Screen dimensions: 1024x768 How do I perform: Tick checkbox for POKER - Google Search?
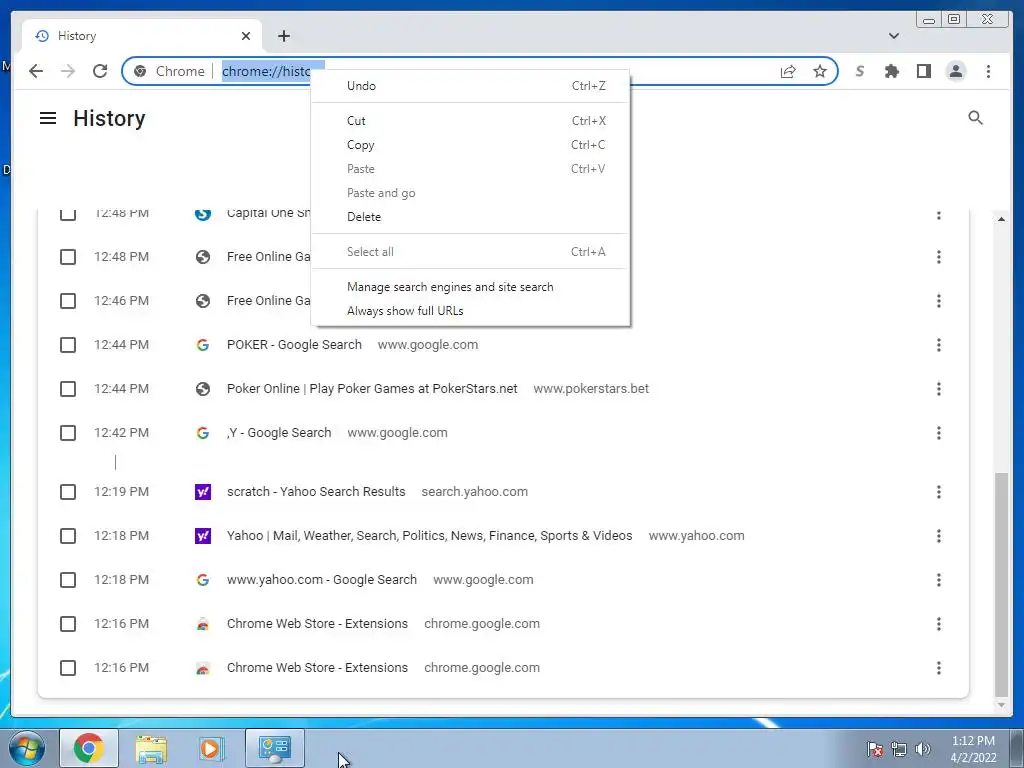click(68, 345)
